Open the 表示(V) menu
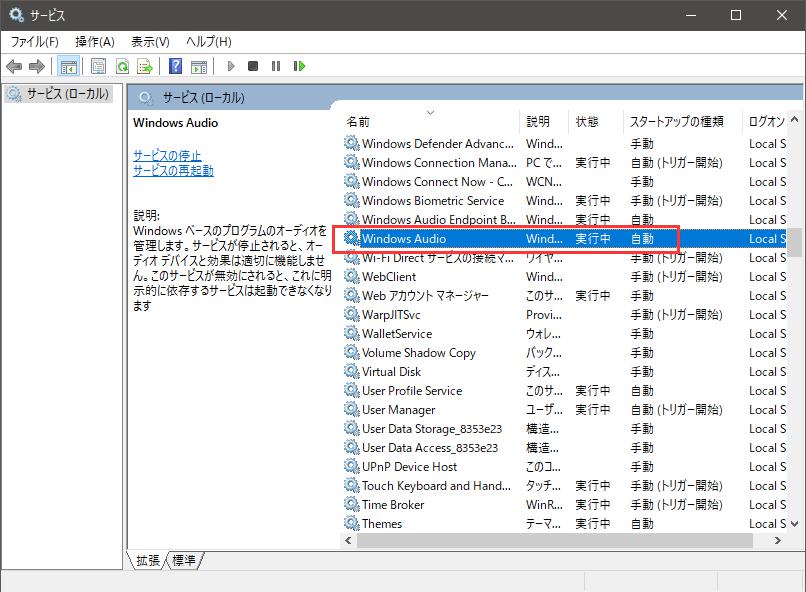The width and height of the screenshot is (806, 592). point(150,42)
